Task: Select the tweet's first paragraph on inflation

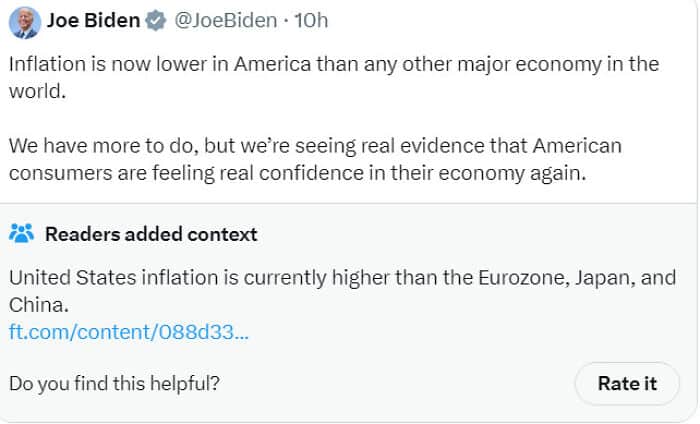Action: [x=334, y=78]
